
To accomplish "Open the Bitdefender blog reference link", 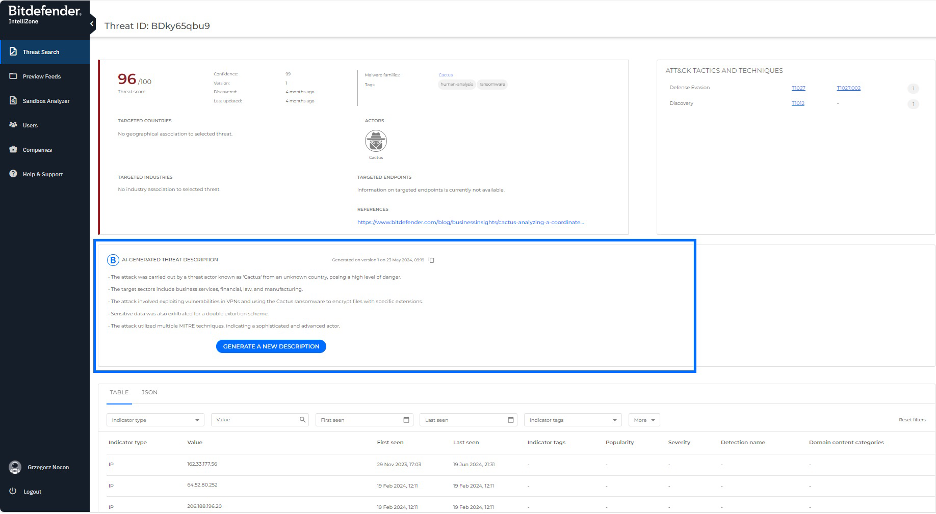I will click(x=470, y=222).
